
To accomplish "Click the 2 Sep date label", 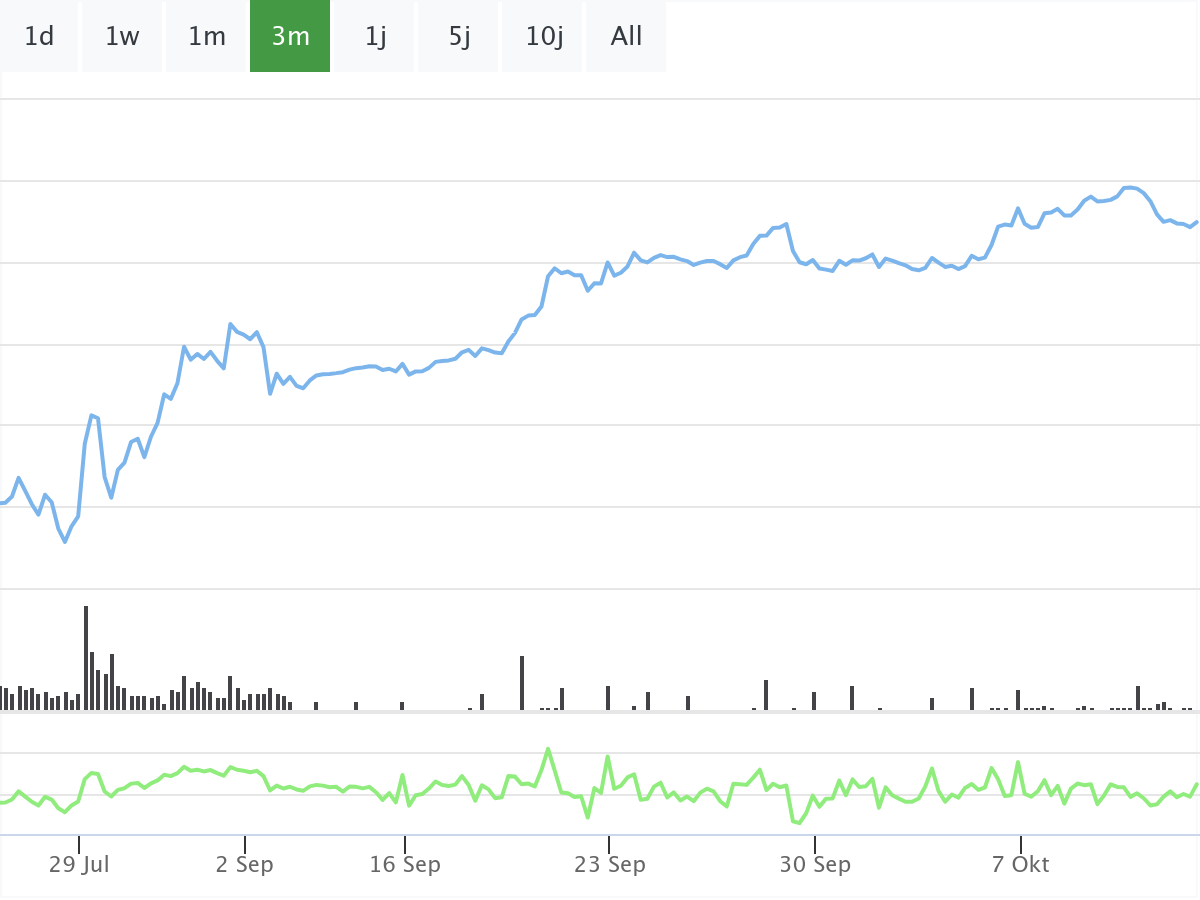I will 244,865.
